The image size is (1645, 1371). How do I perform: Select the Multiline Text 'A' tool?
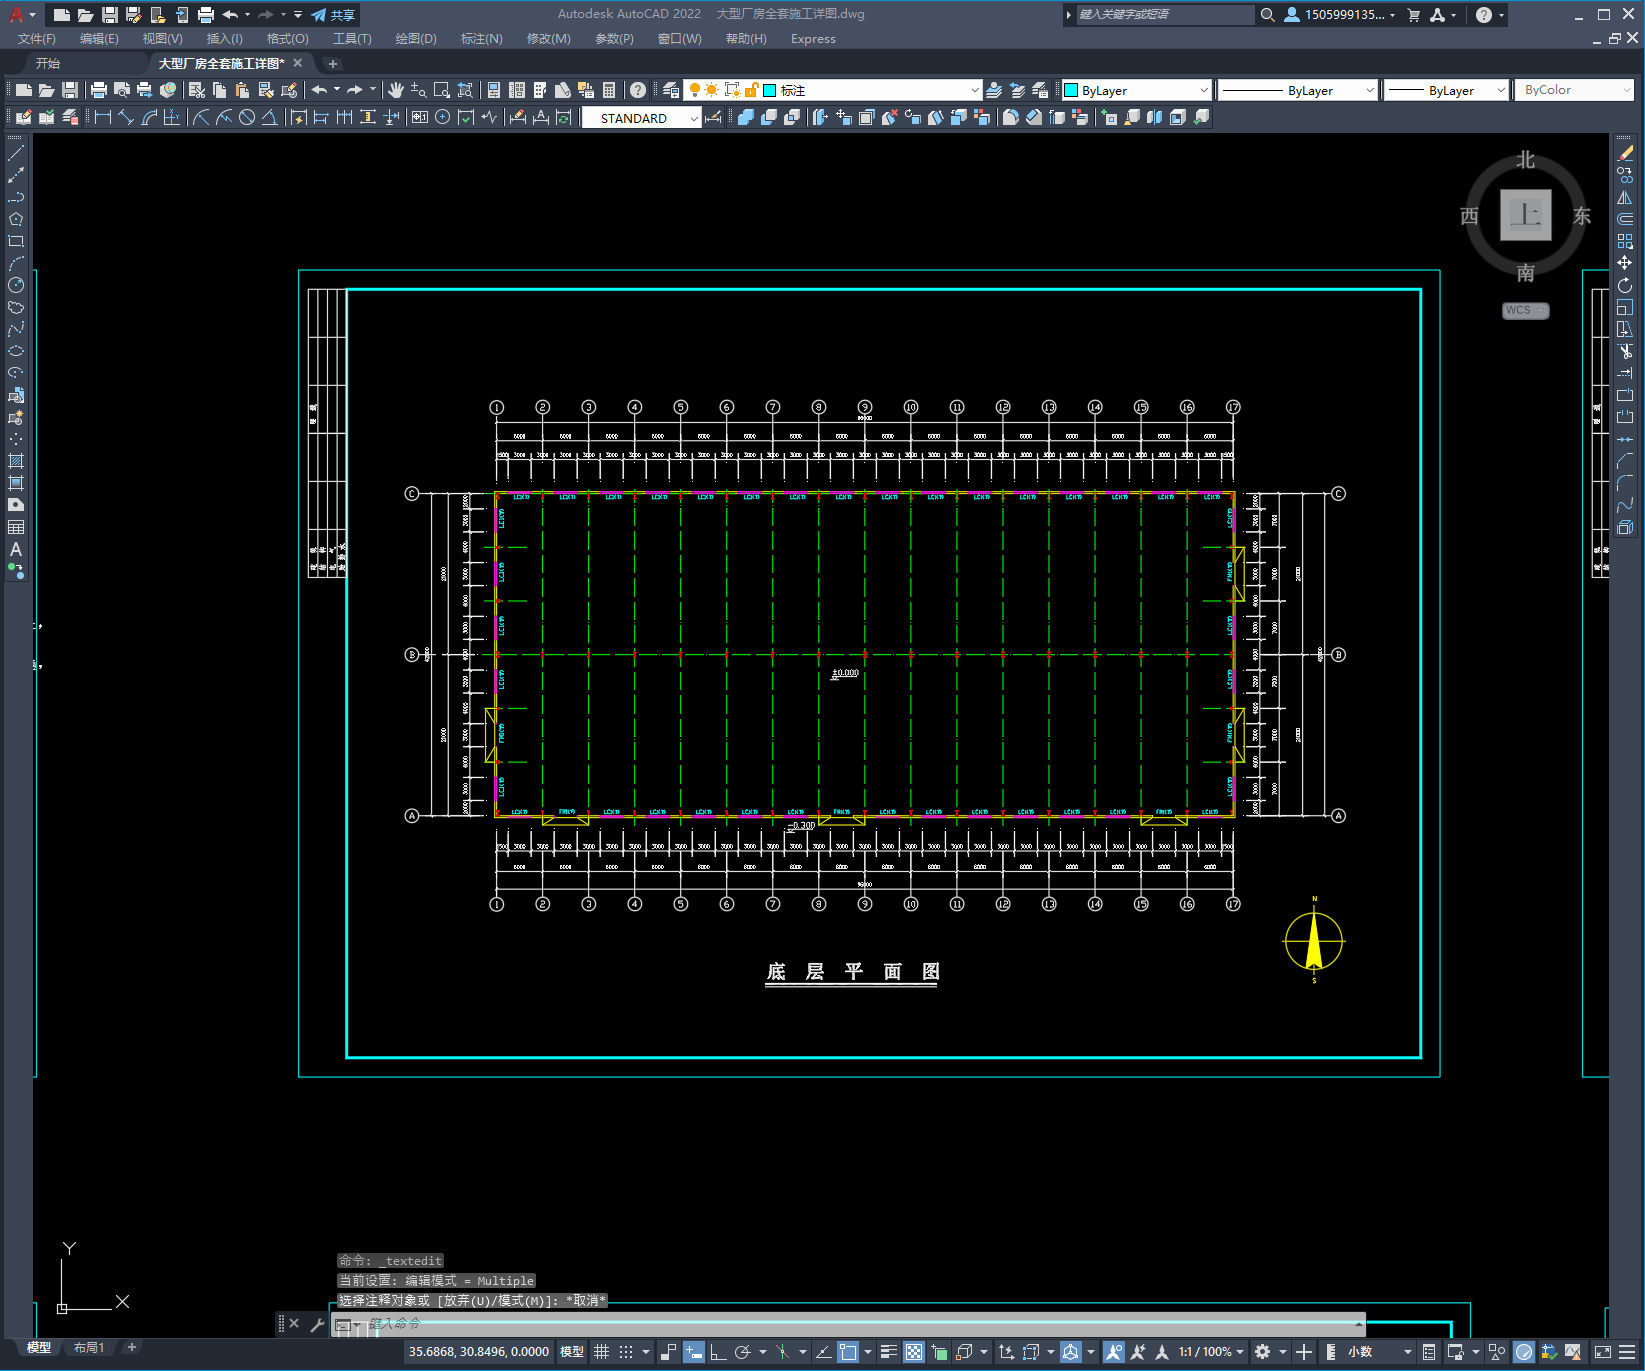coord(16,549)
